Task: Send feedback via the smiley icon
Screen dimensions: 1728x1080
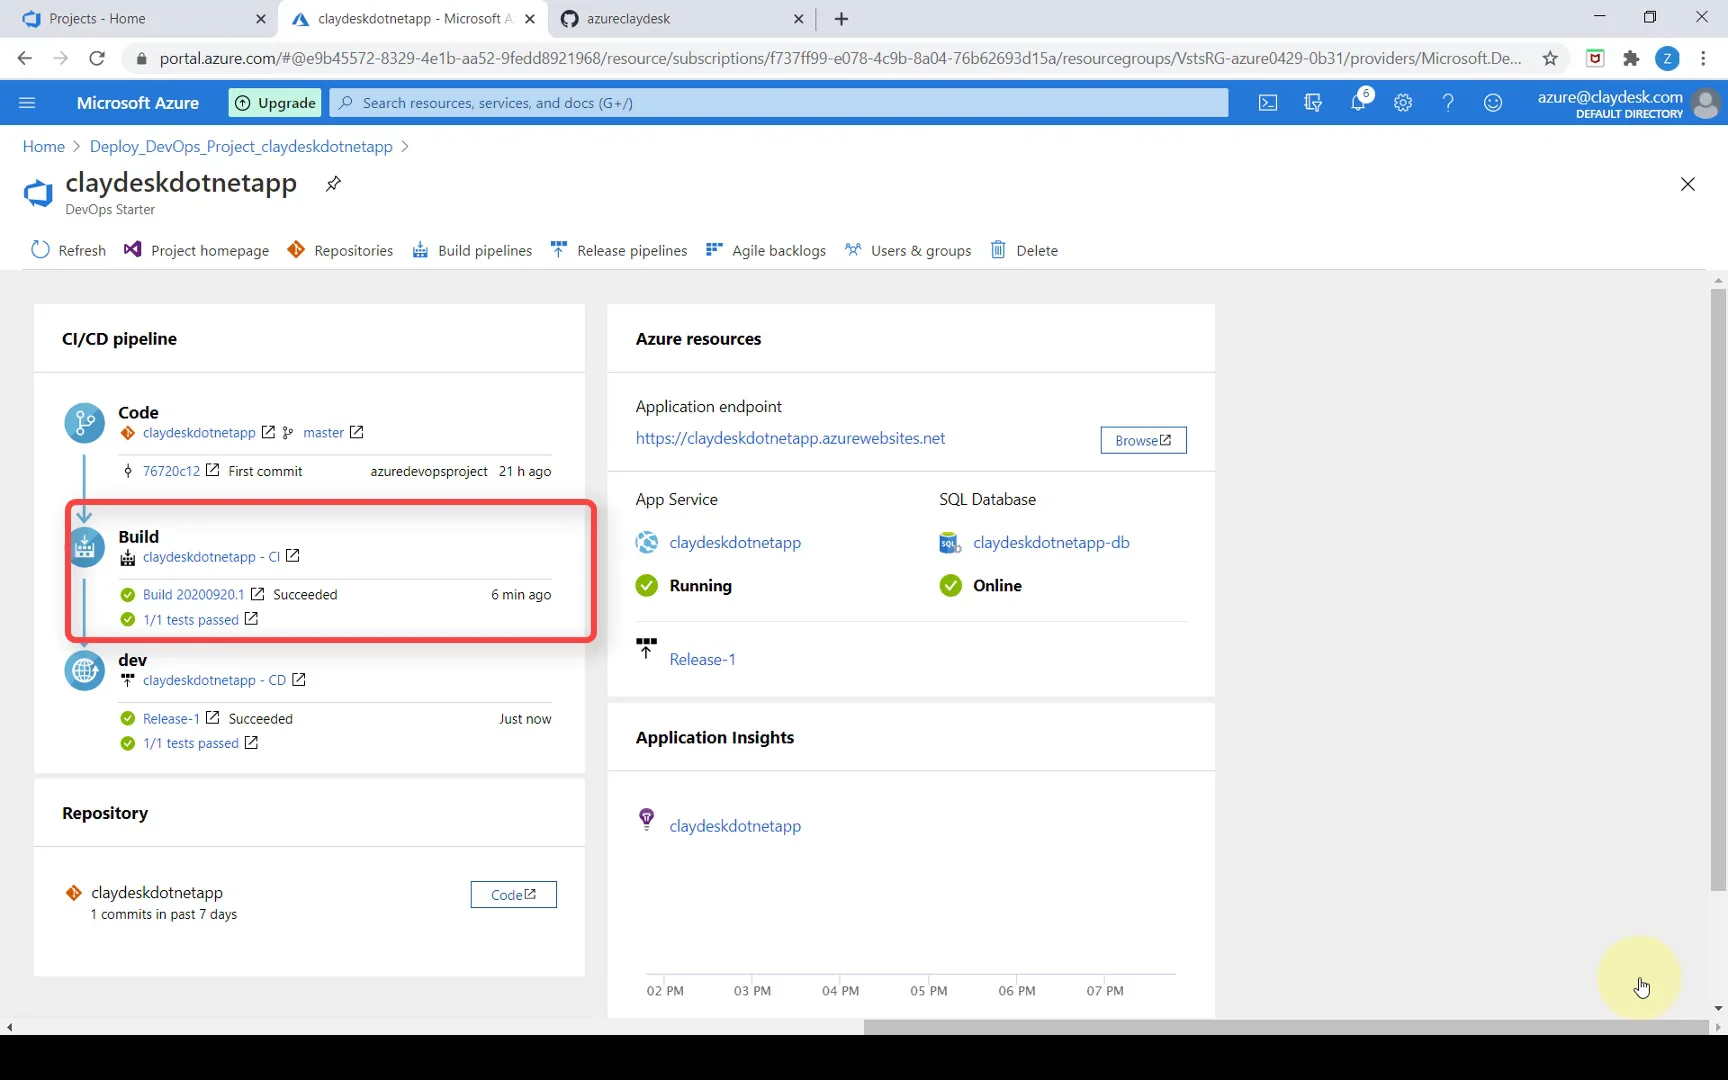Action: (x=1492, y=102)
